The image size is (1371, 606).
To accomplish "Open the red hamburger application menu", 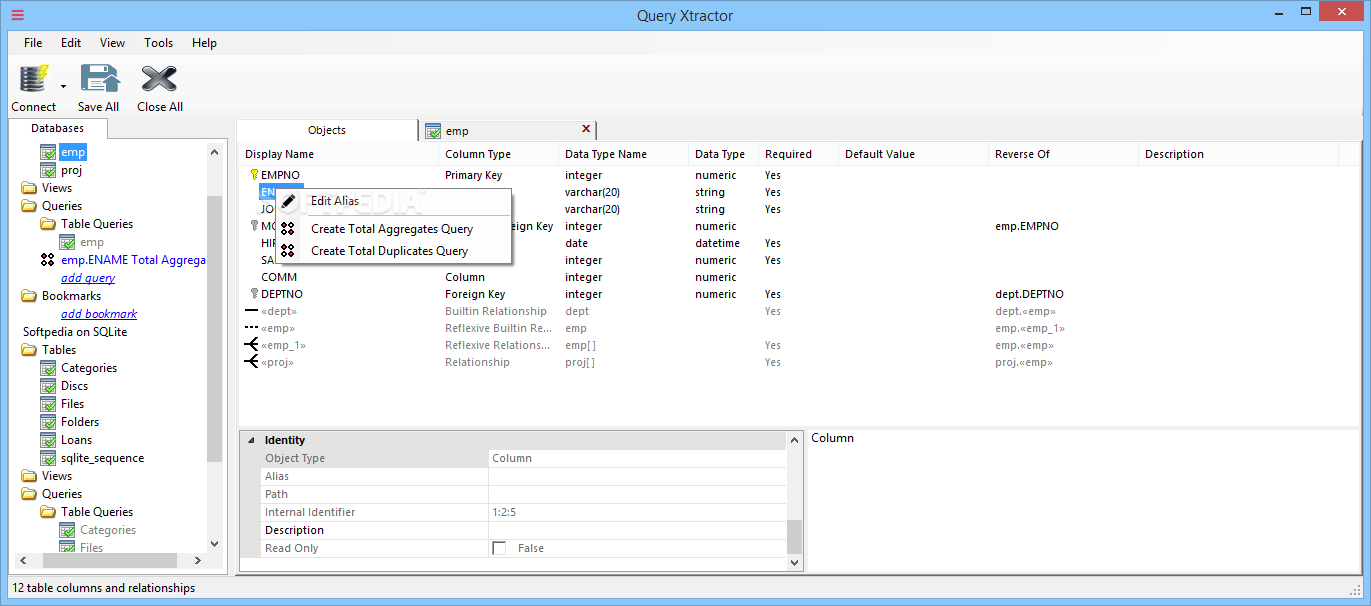I will pyautogui.click(x=17, y=14).
